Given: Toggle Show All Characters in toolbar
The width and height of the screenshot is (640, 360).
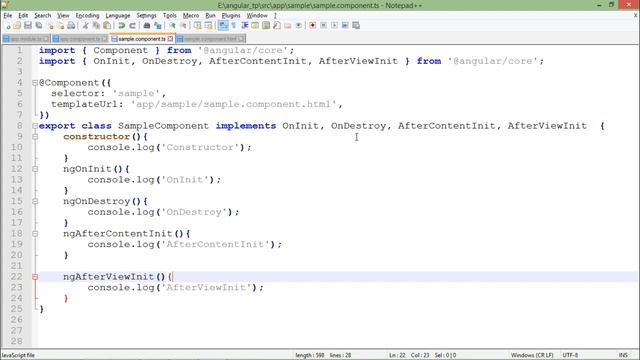Looking at the screenshot, I should [x=233, y=25].
